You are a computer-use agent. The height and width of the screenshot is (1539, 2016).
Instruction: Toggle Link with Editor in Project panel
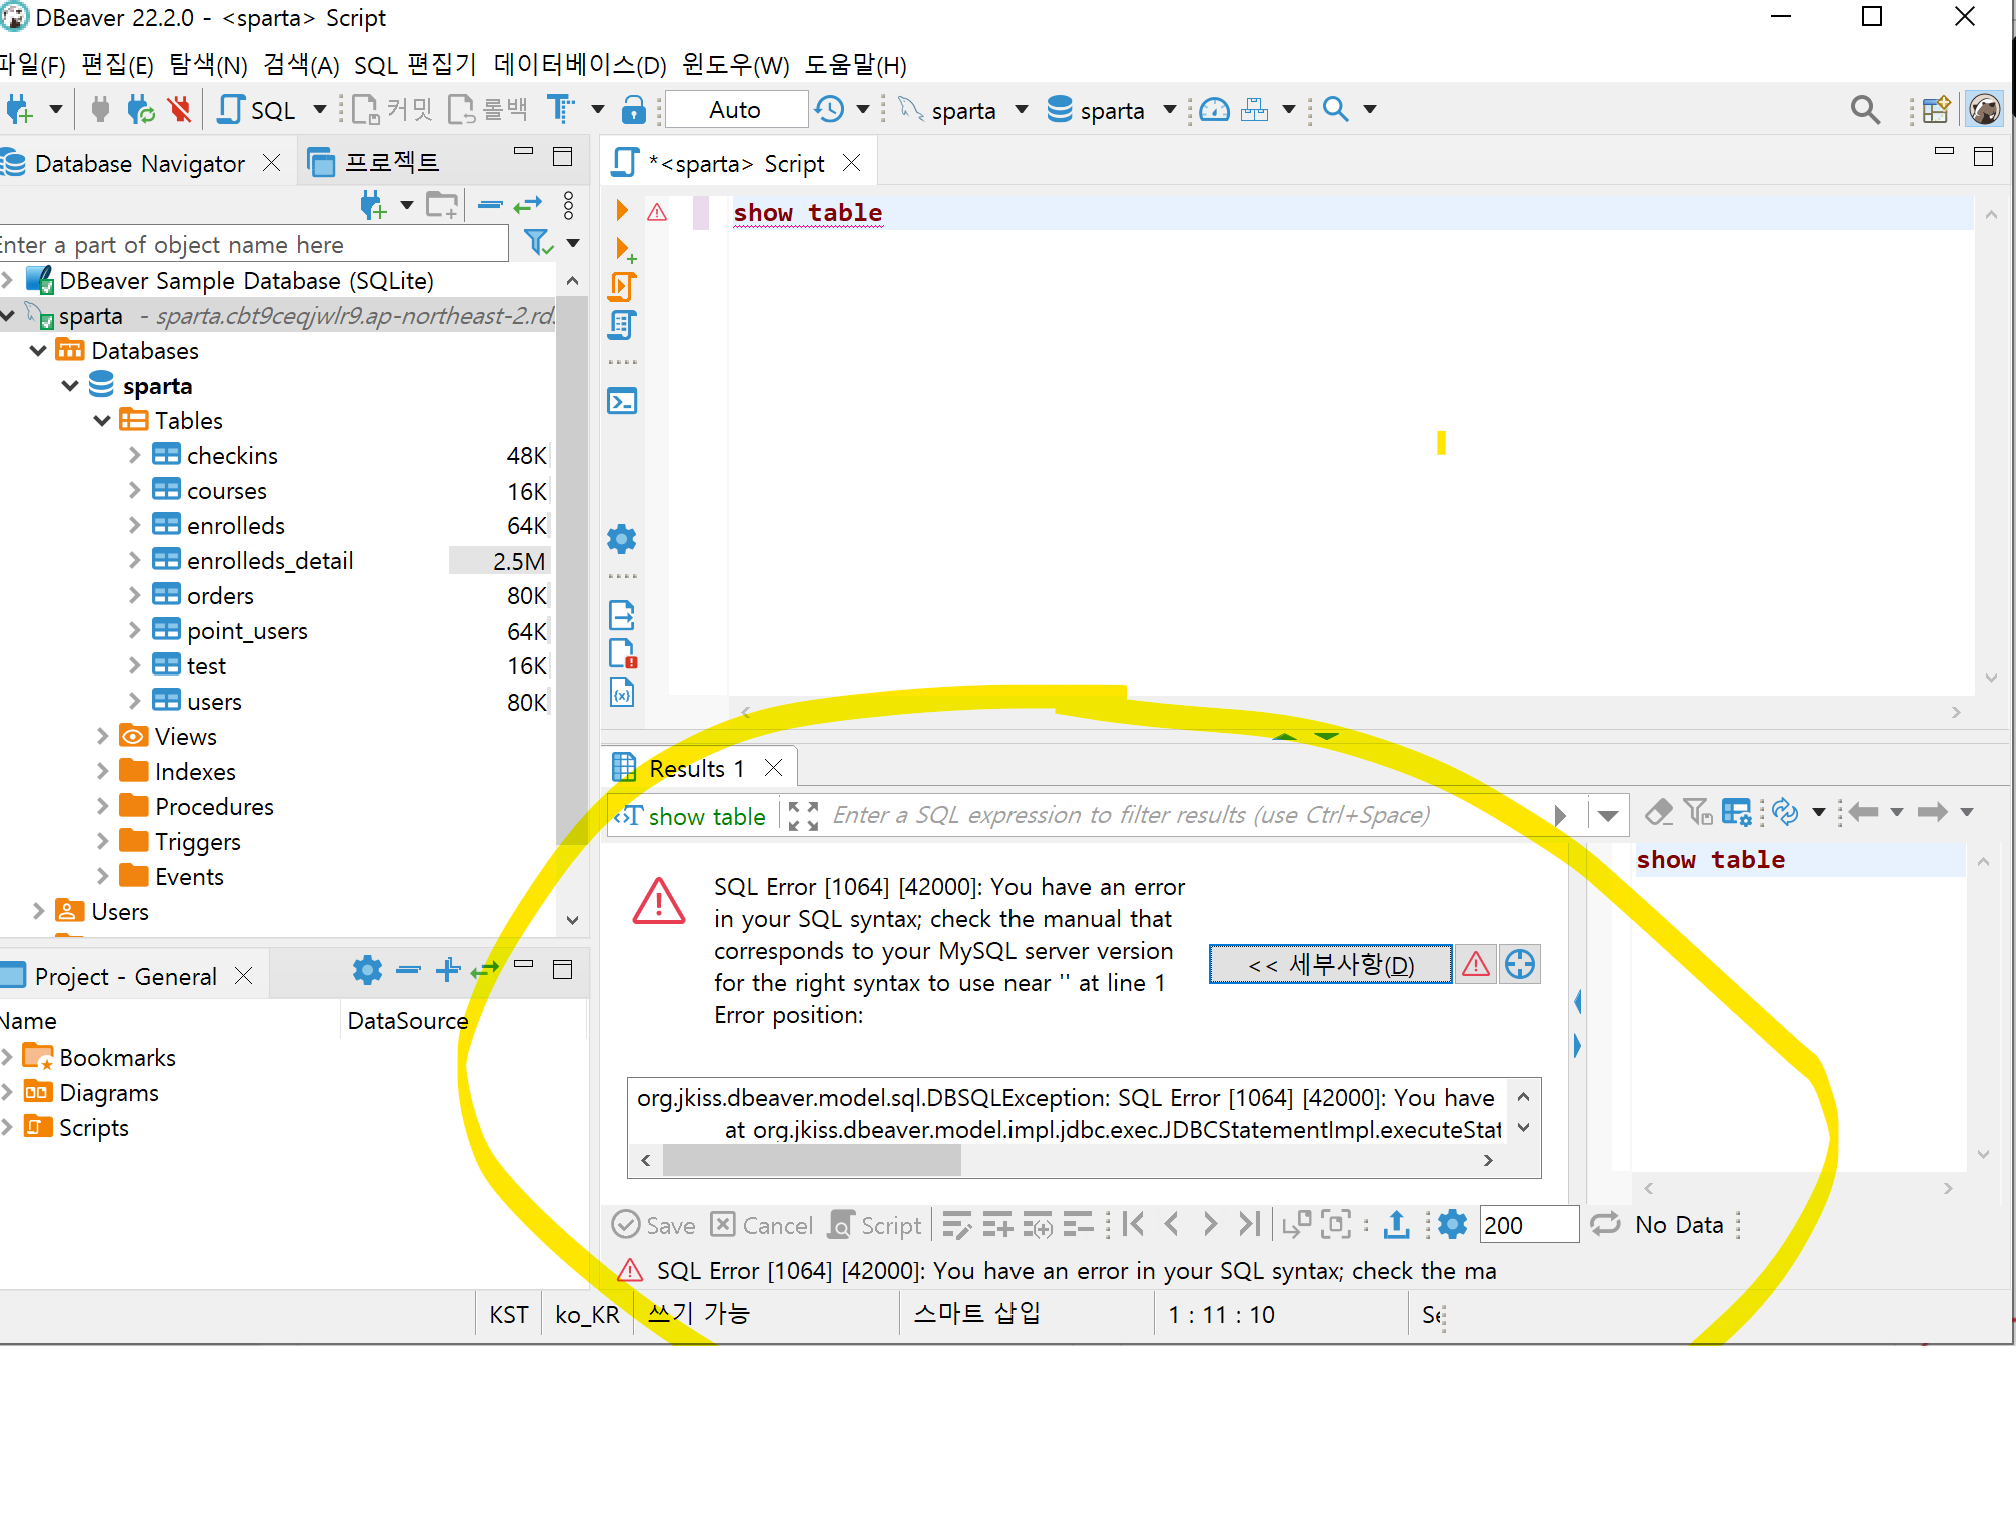click(x=485, y=970)
